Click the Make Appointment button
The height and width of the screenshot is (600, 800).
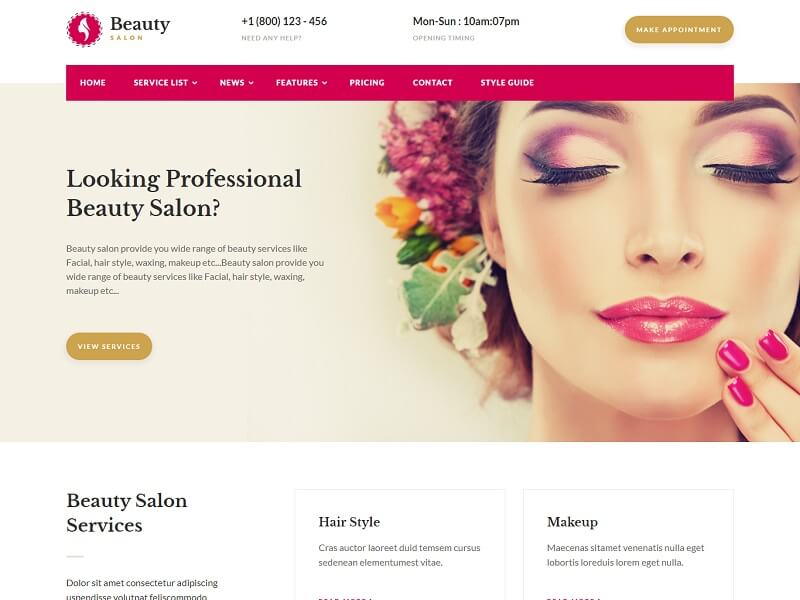679,30
